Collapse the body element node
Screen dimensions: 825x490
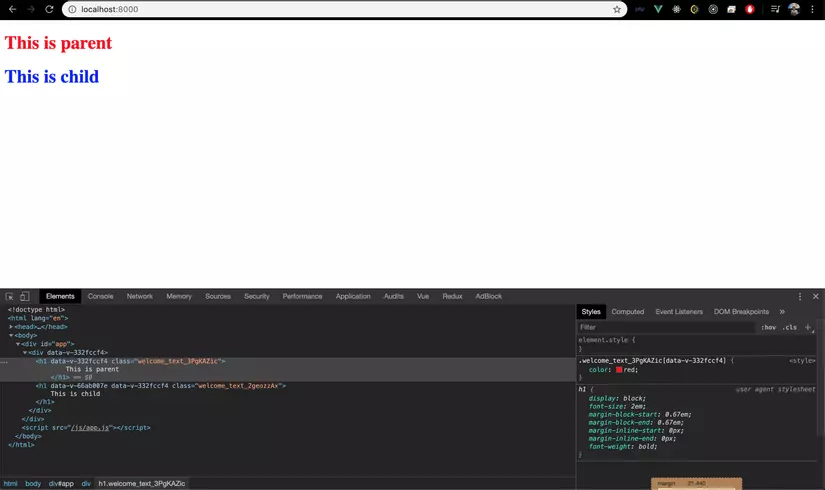(11, 335)
